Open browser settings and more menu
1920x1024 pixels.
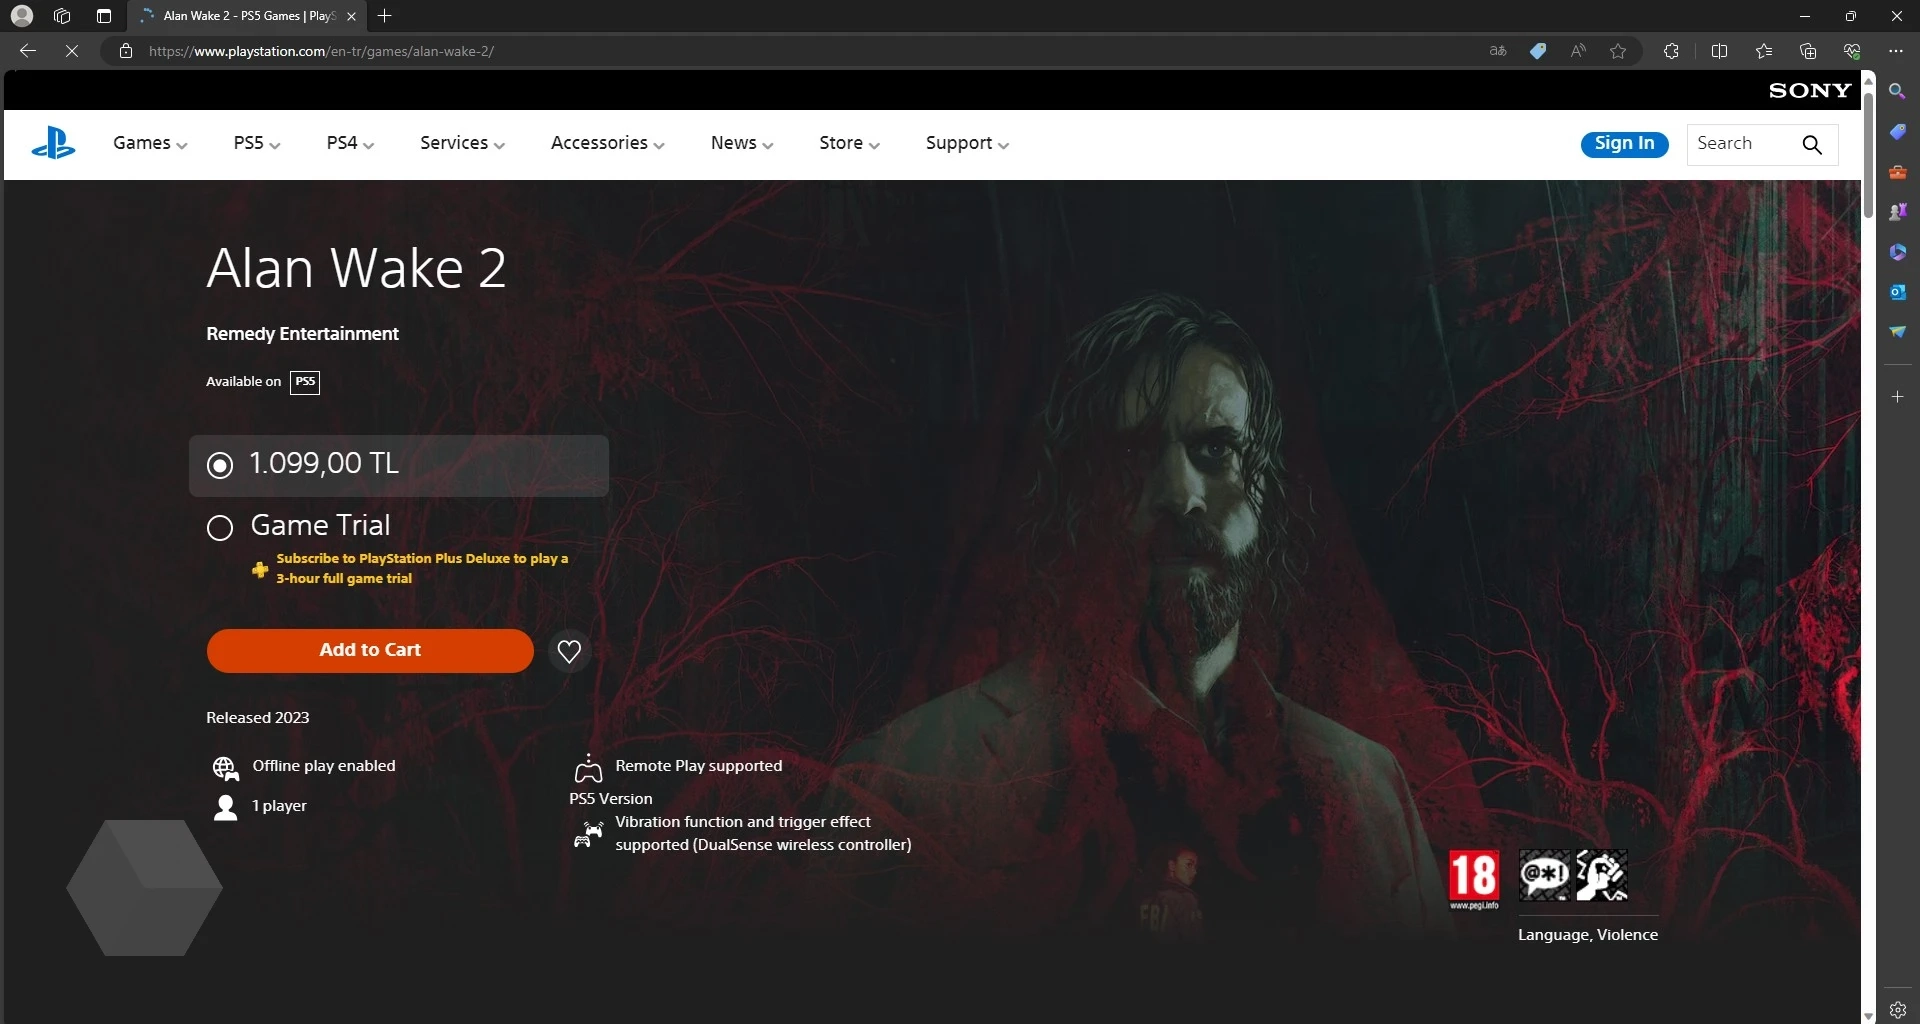tap(1896, 51)
